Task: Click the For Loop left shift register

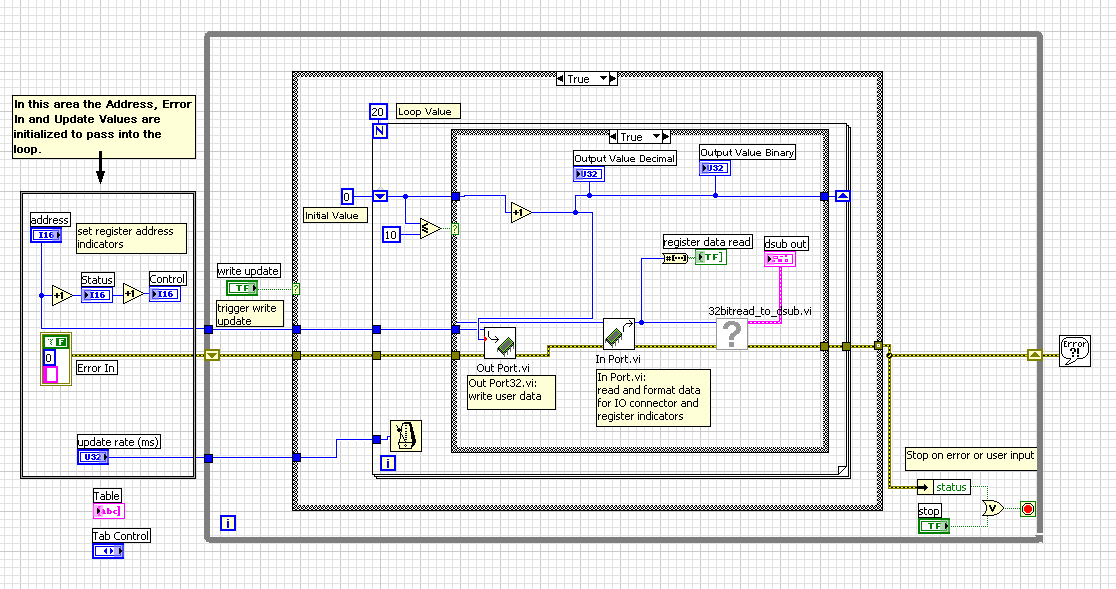Action: (380, 196)
